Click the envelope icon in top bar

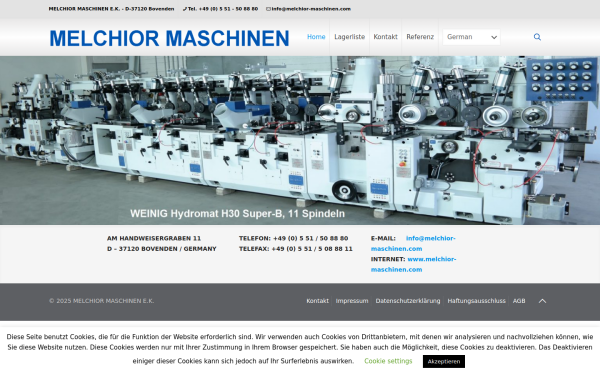[x=268, y=9]
